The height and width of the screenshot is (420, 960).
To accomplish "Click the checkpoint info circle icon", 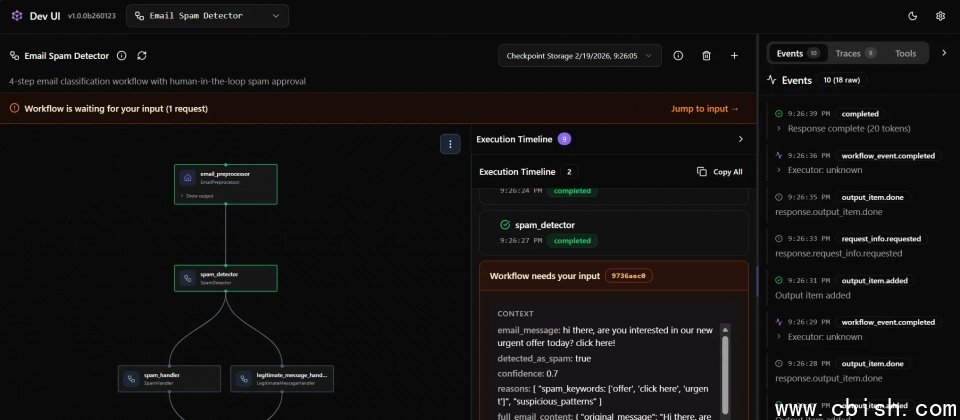I will tap(678, 56).
